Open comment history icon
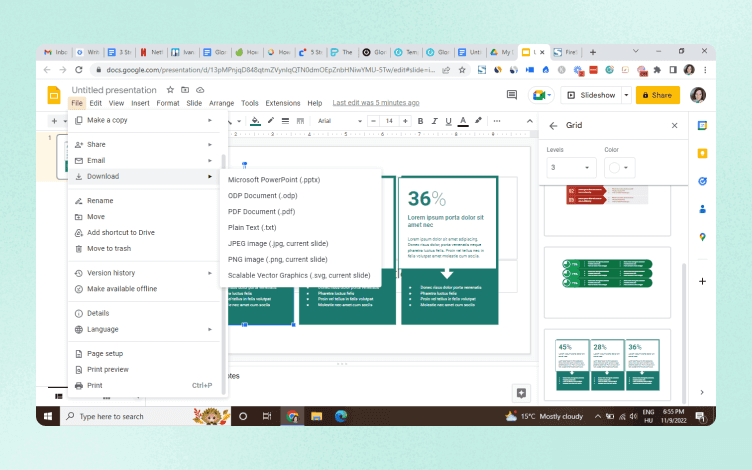 click(512, 95)
